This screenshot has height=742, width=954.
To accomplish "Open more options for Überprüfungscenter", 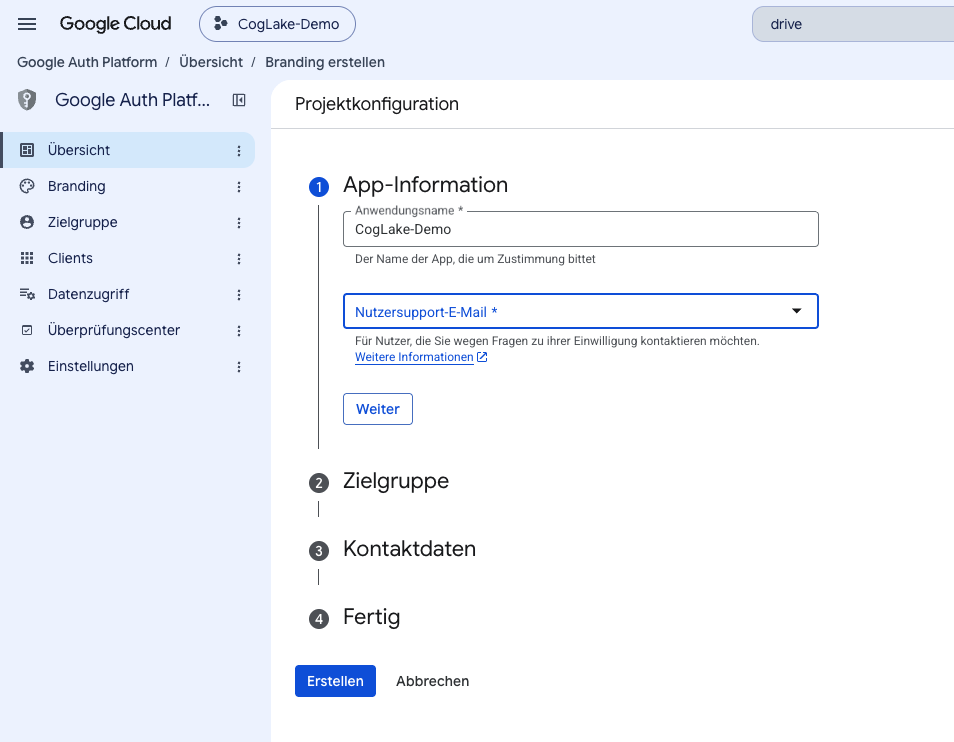I will (x=239, y=331).
